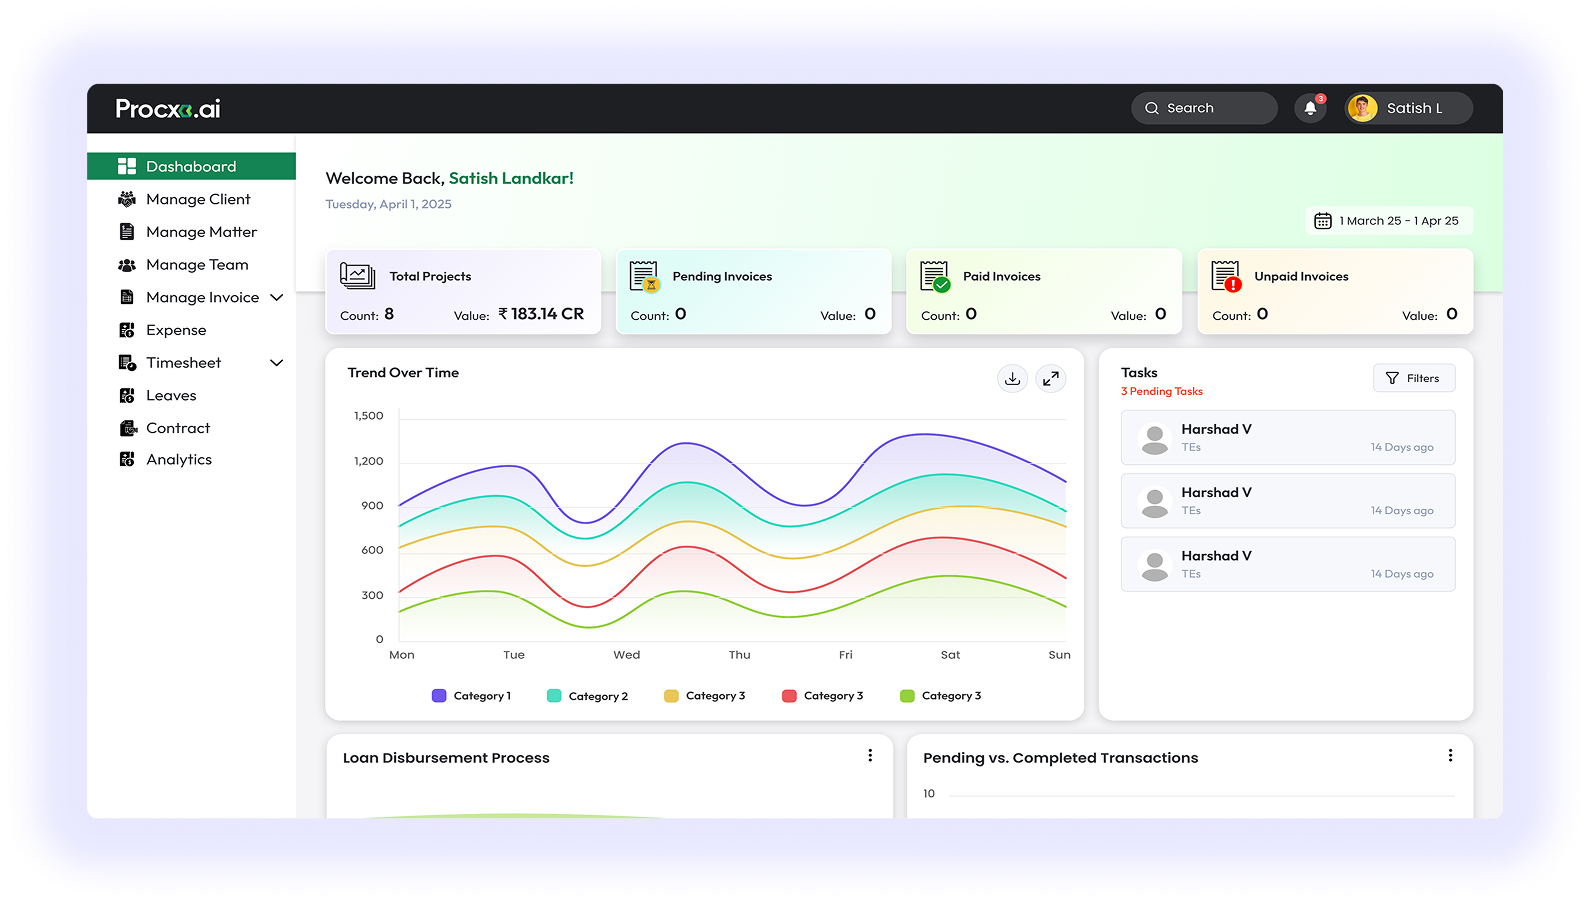Expand the Timesheet submenu chevron
1588x903 pixels.
click(x=277, y=363)
